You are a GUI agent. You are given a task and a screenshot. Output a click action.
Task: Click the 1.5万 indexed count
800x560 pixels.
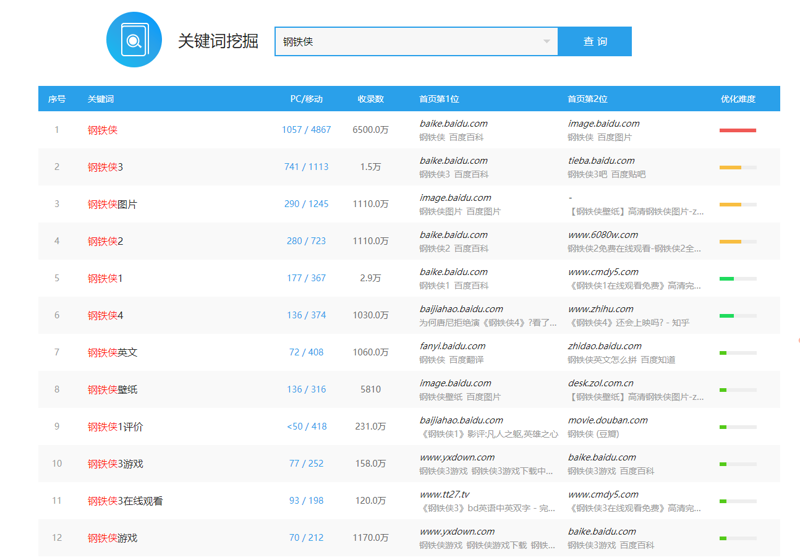tap(370, 167)
